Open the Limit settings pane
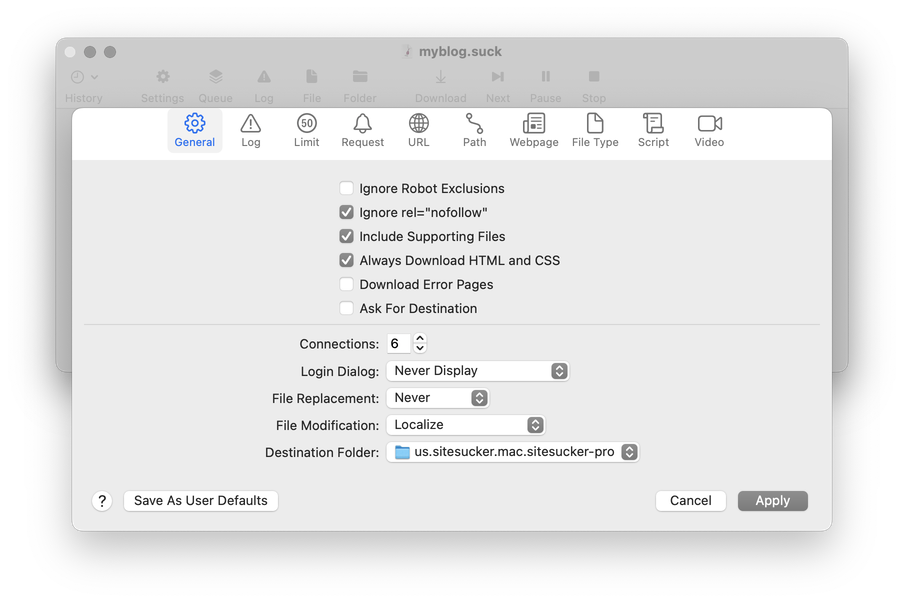904x605 pixels. tap(306, 130)
